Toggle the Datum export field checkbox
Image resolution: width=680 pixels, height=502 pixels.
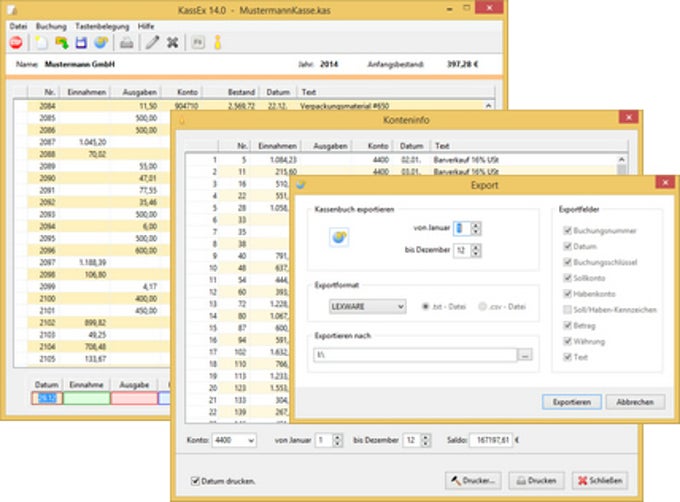point(567,246)
